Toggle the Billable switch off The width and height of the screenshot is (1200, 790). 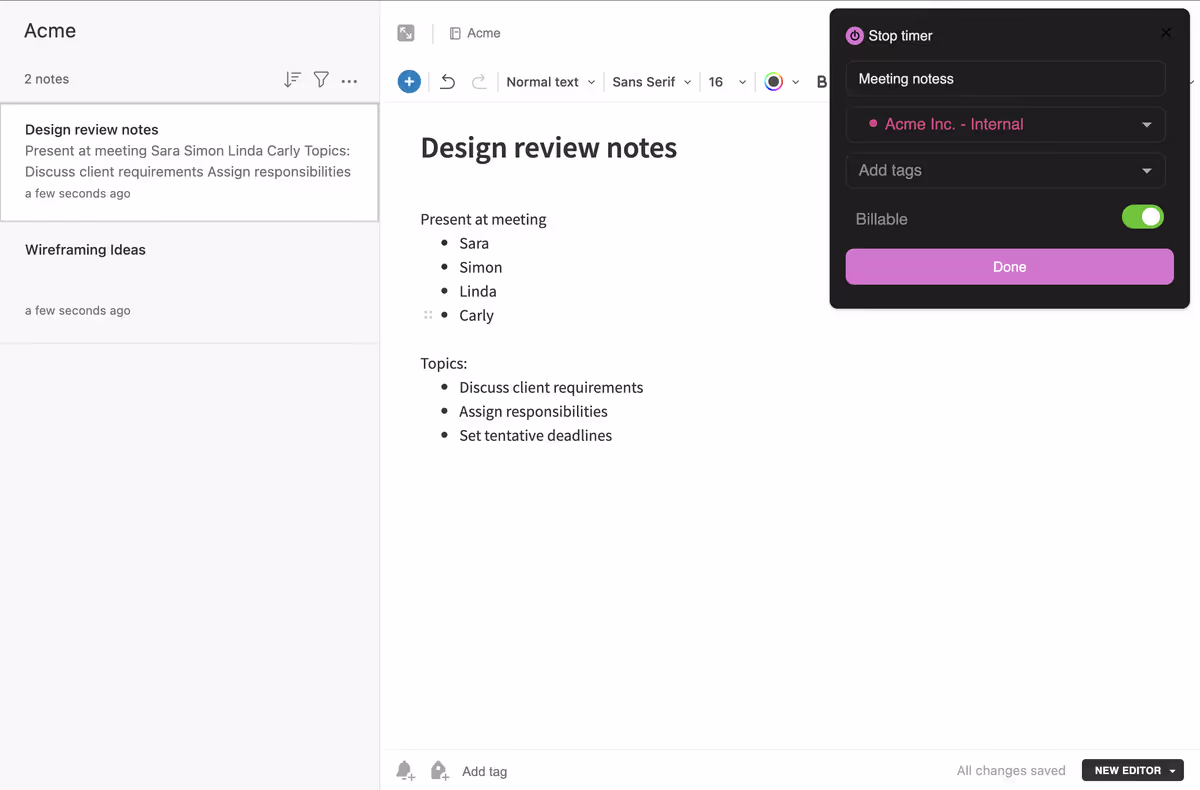click(1143, 217)
